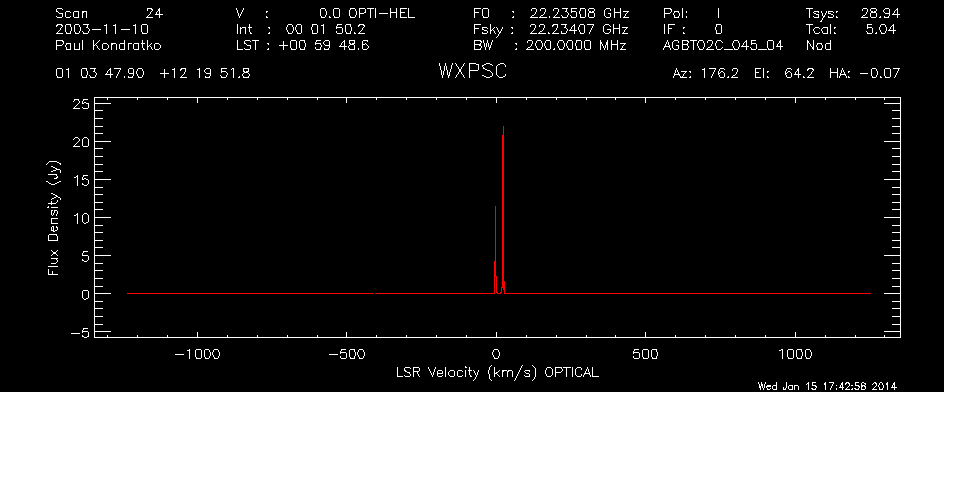962x490 pixels.
Task: Select the Fsky frequency 22.23407 GHz
Action: [580, 29]
